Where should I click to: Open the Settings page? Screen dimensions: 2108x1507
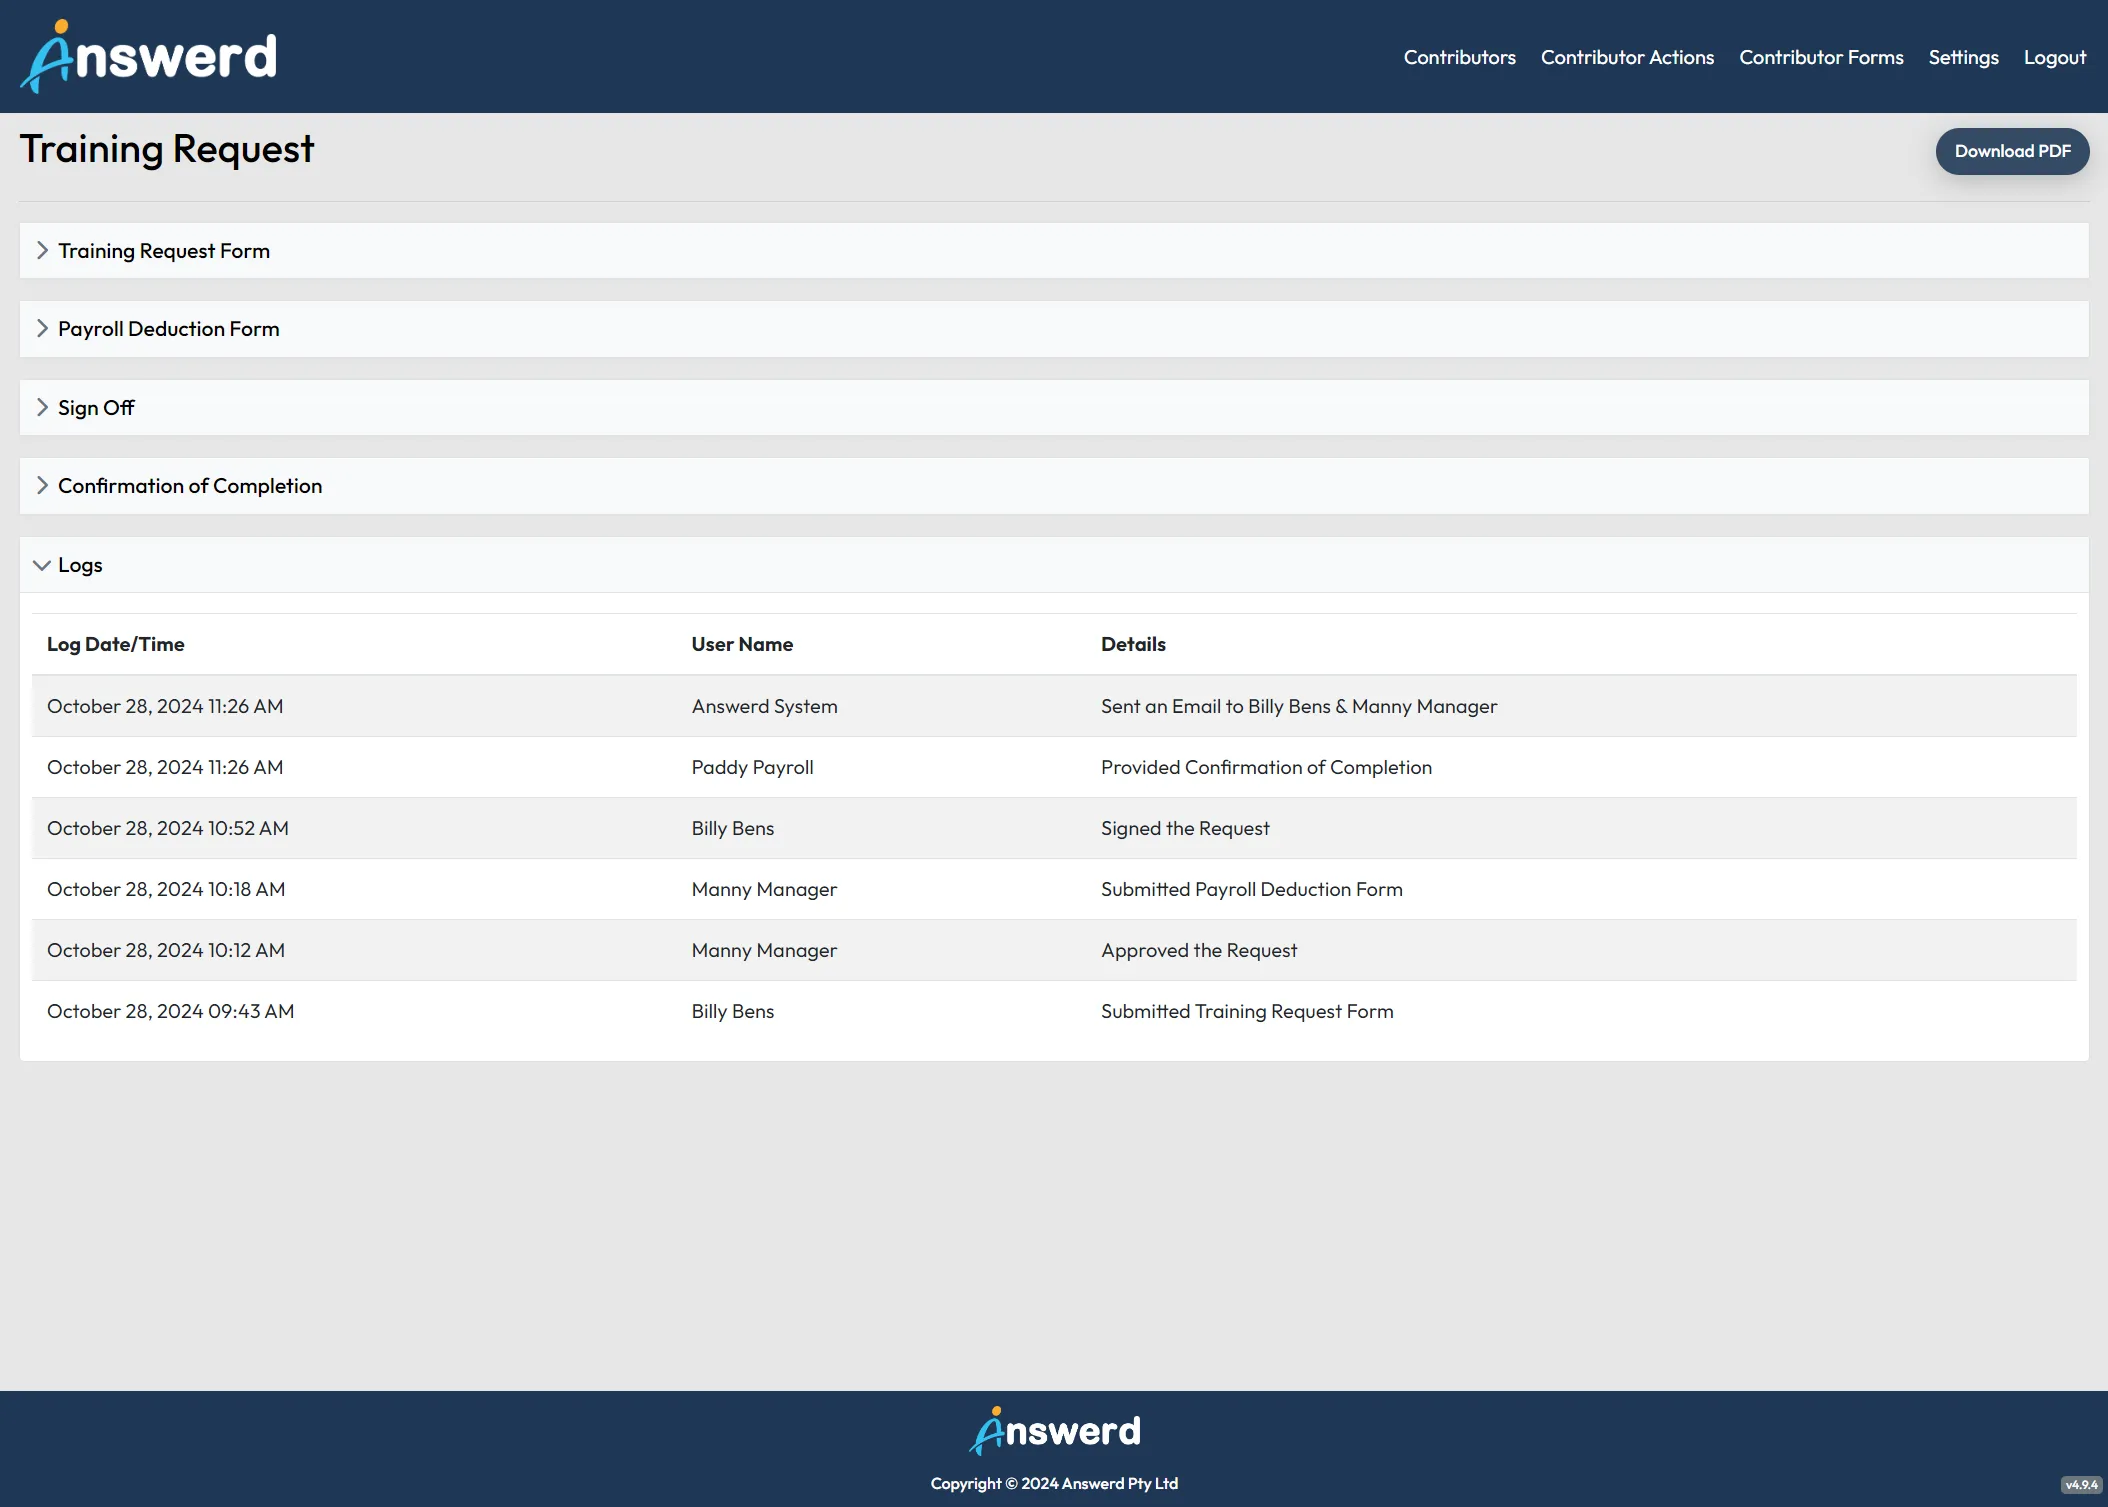click(x=1963, y=57)
